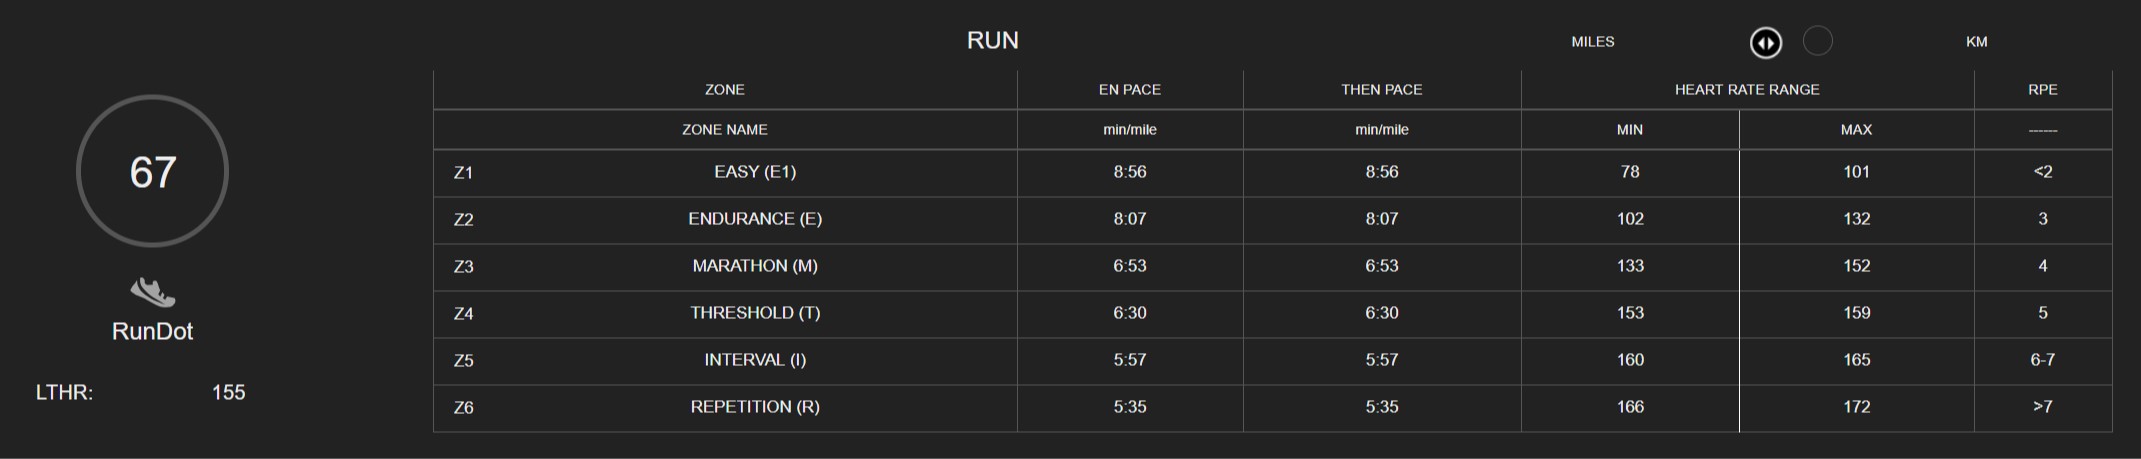Viewport: 2141px width, 459px height.
Task: Click the HEART RATE RANGE header
Action: [1747, 90]
